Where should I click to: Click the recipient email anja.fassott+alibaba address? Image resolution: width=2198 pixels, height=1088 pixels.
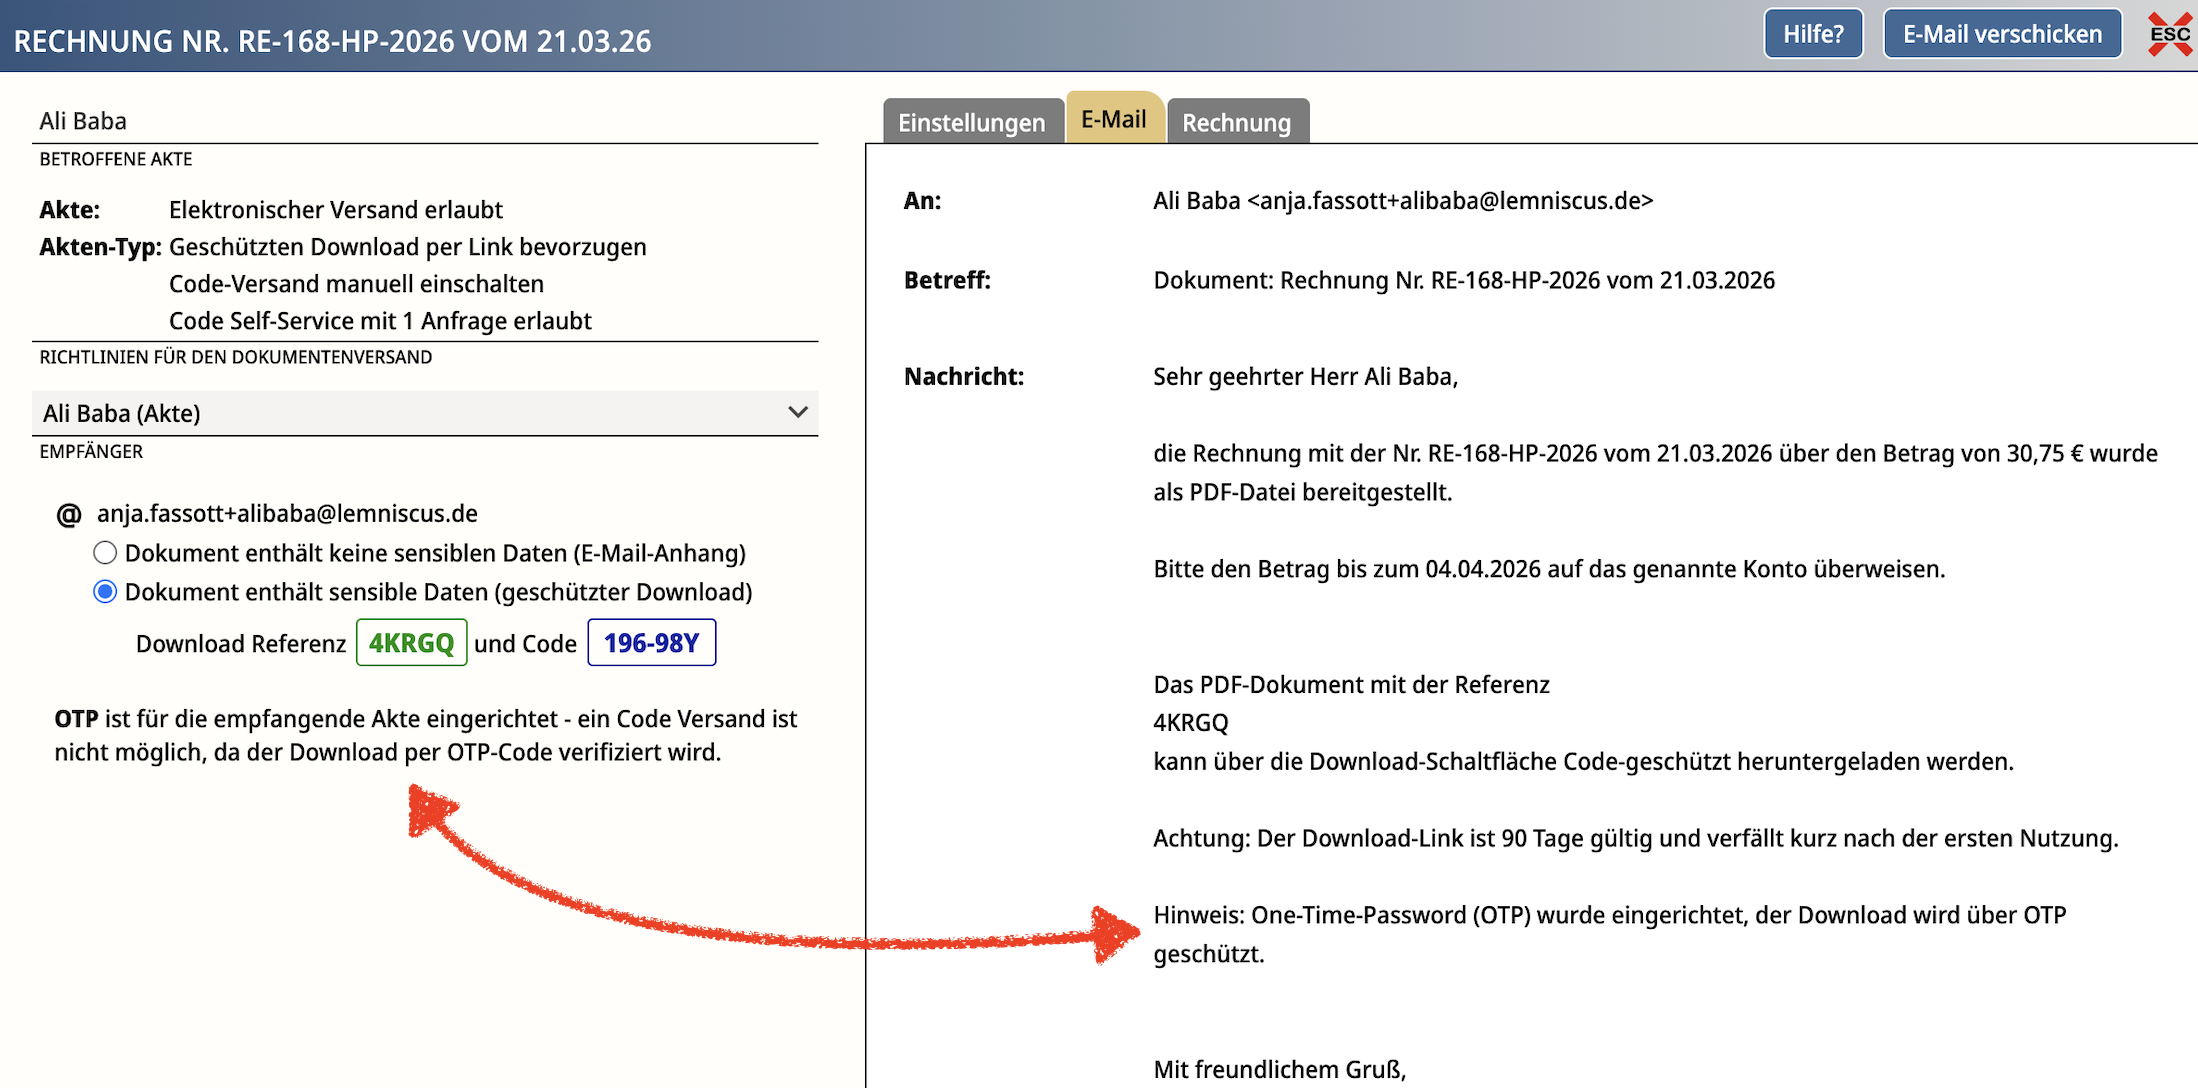pos(287,514)
